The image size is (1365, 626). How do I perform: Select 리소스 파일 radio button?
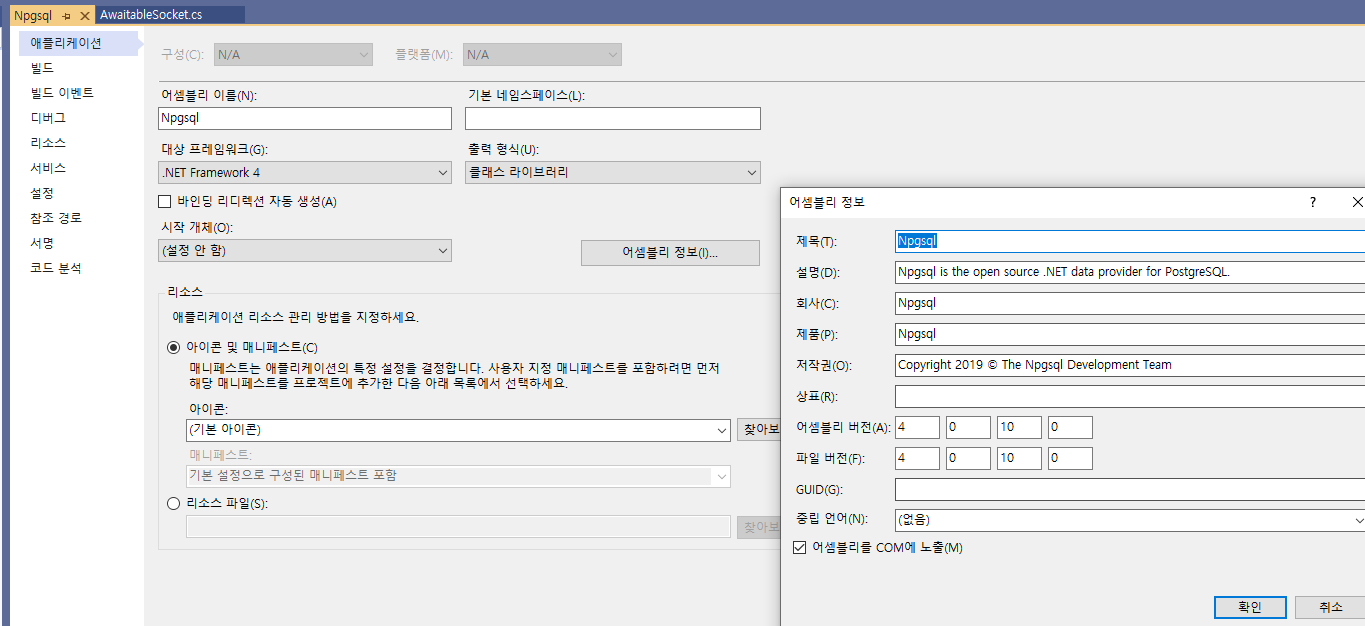tap(174, 504)
